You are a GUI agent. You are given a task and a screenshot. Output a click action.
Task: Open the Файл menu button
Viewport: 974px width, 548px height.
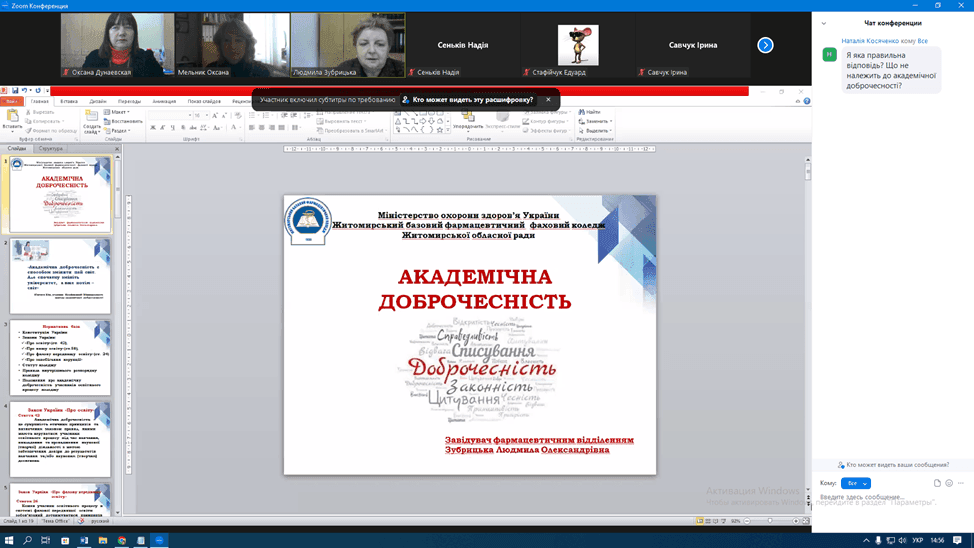[12, 101]
